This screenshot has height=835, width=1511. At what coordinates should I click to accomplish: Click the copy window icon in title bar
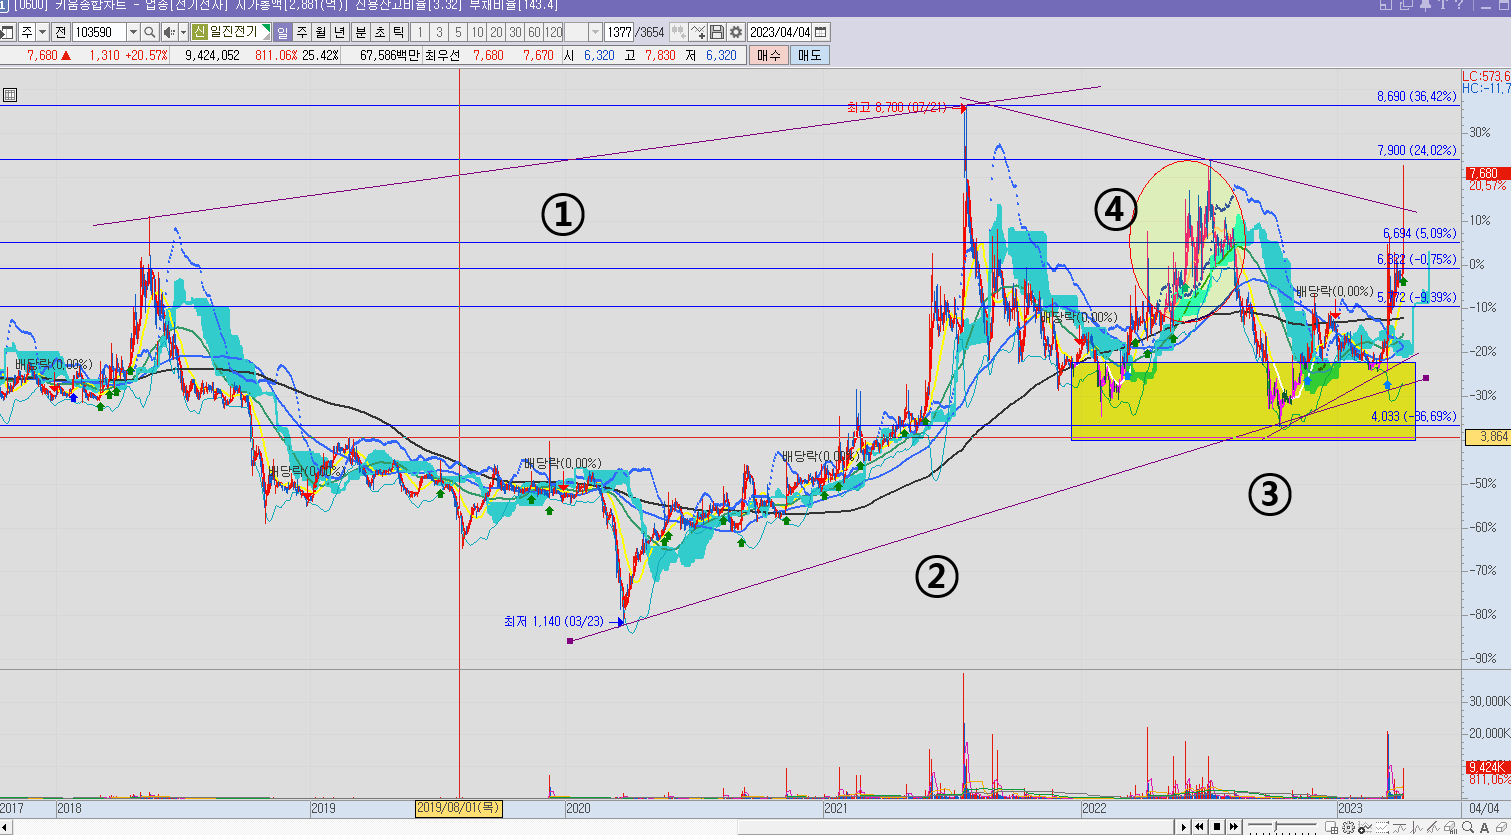[x=1407, y=5]
